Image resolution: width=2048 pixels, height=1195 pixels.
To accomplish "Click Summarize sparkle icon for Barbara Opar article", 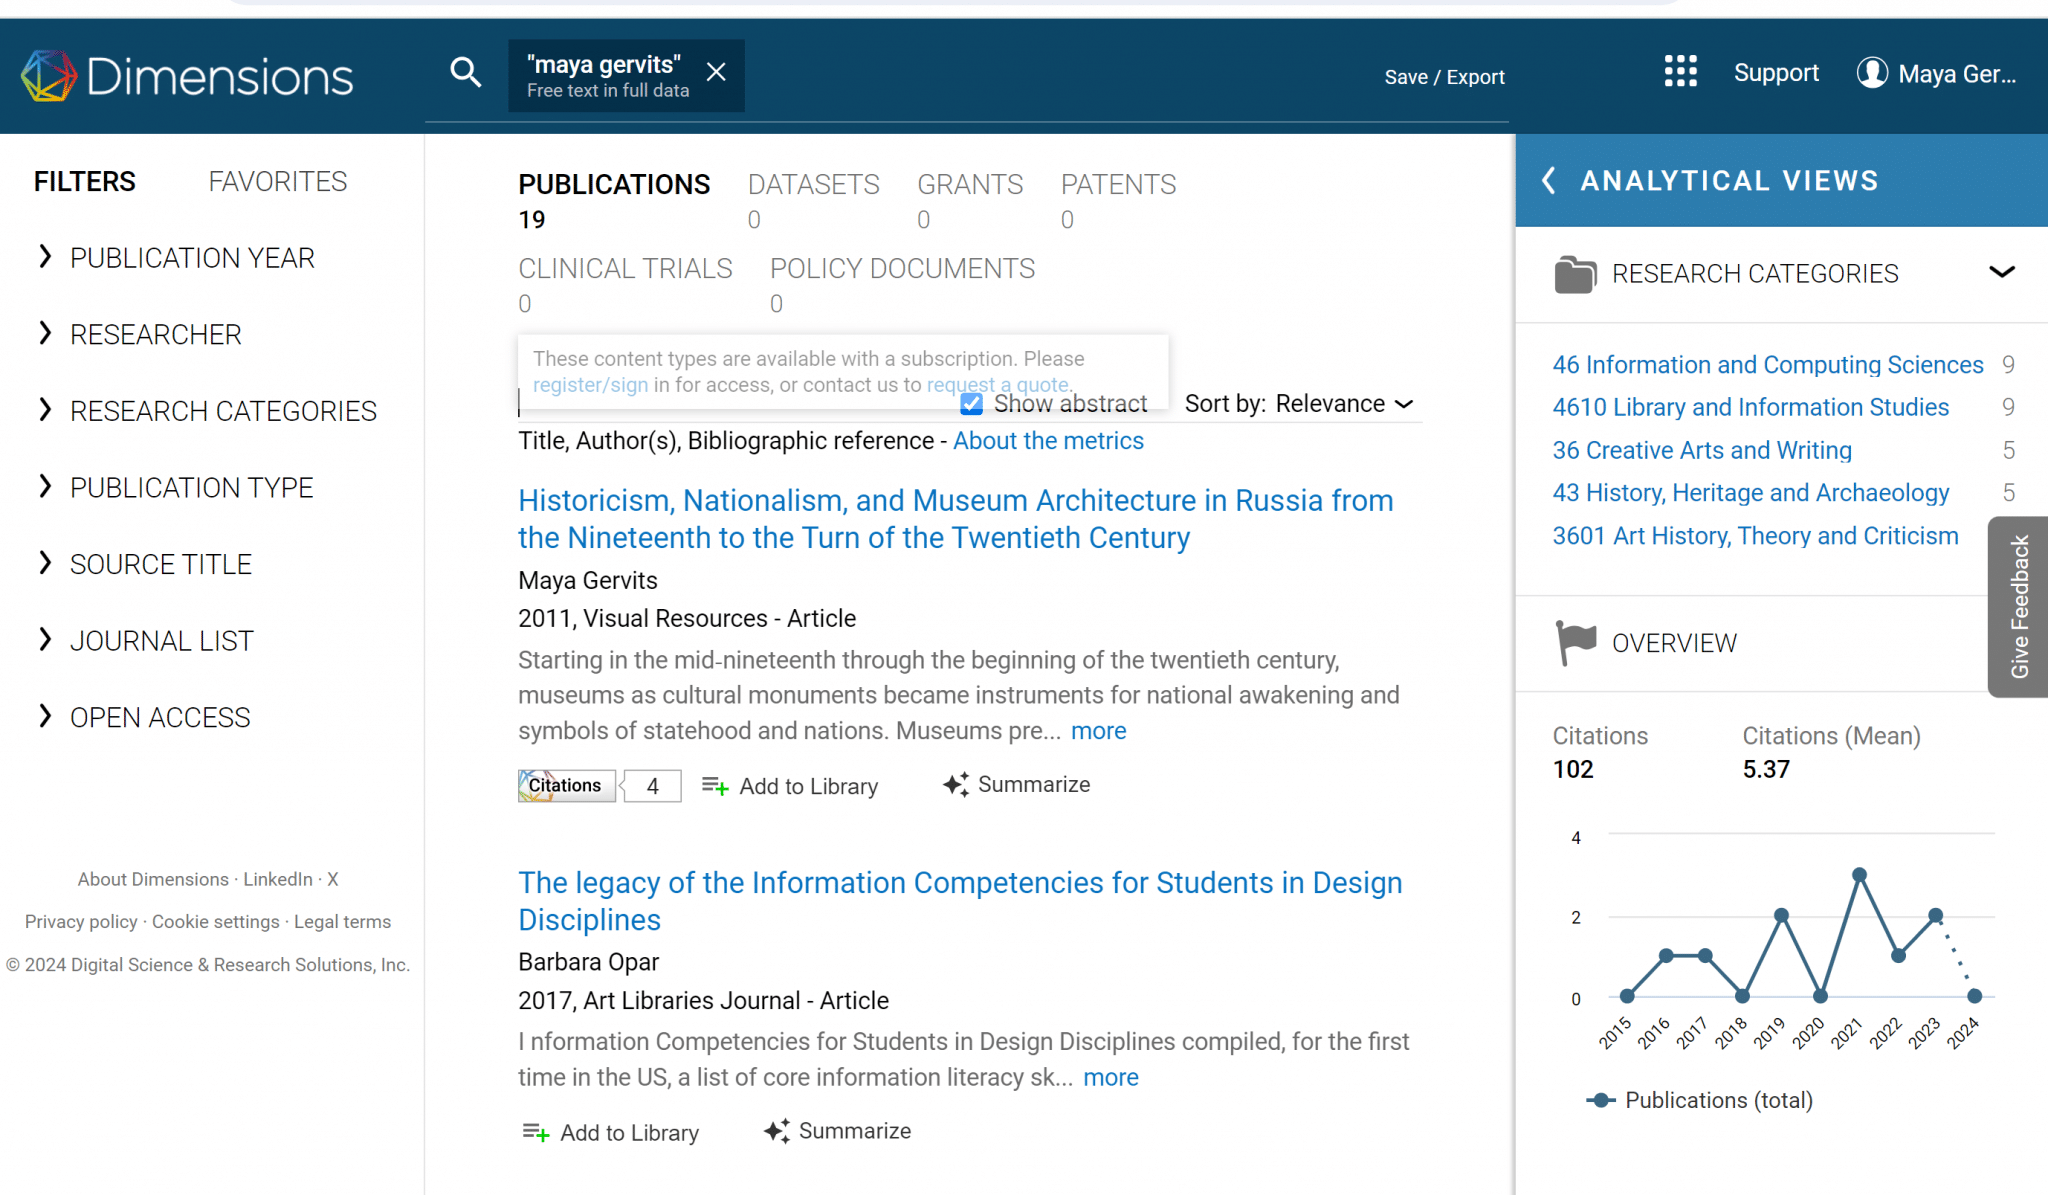I will tap(777, 1130).
